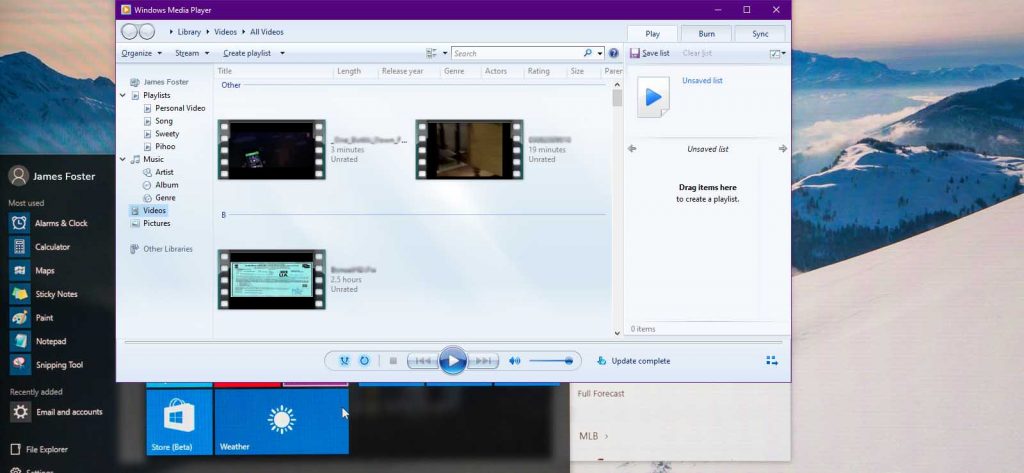Turn on shuffle mode
This screenshot has height=473, width=1024.
click(345, 361)
